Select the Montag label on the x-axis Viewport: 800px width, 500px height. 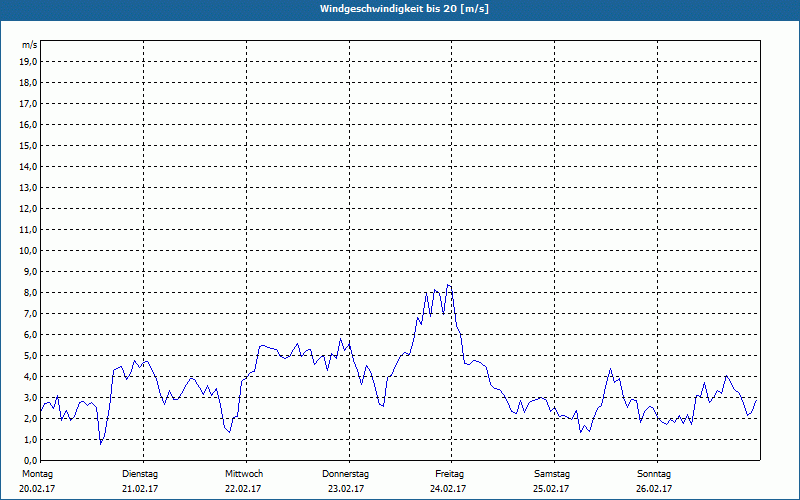click(35, 473)
